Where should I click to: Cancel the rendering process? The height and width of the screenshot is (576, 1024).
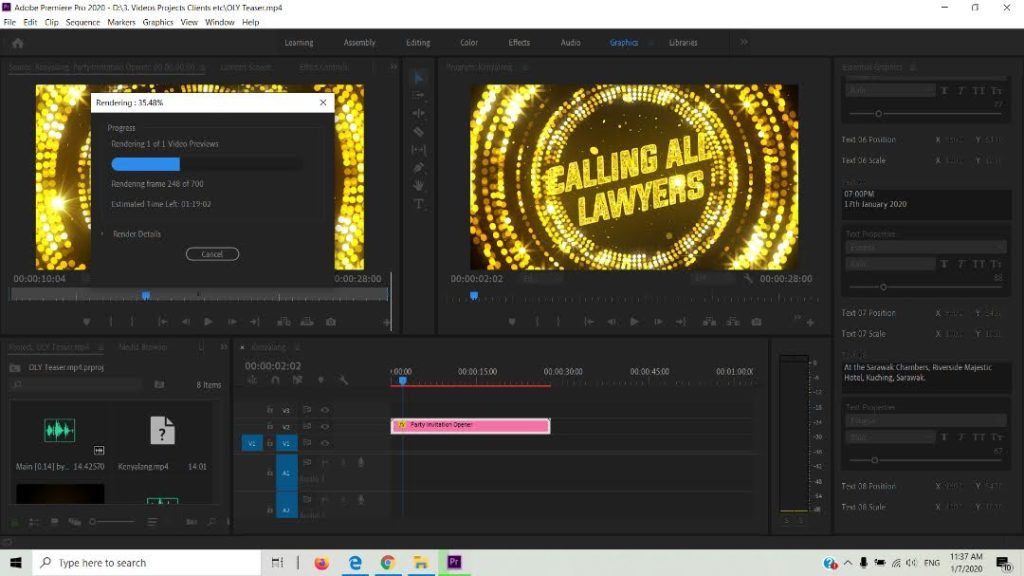point(212,254)
